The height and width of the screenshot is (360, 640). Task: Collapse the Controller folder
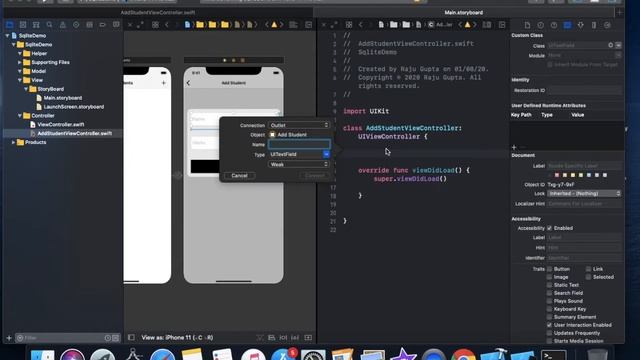[x=20, y=116]
